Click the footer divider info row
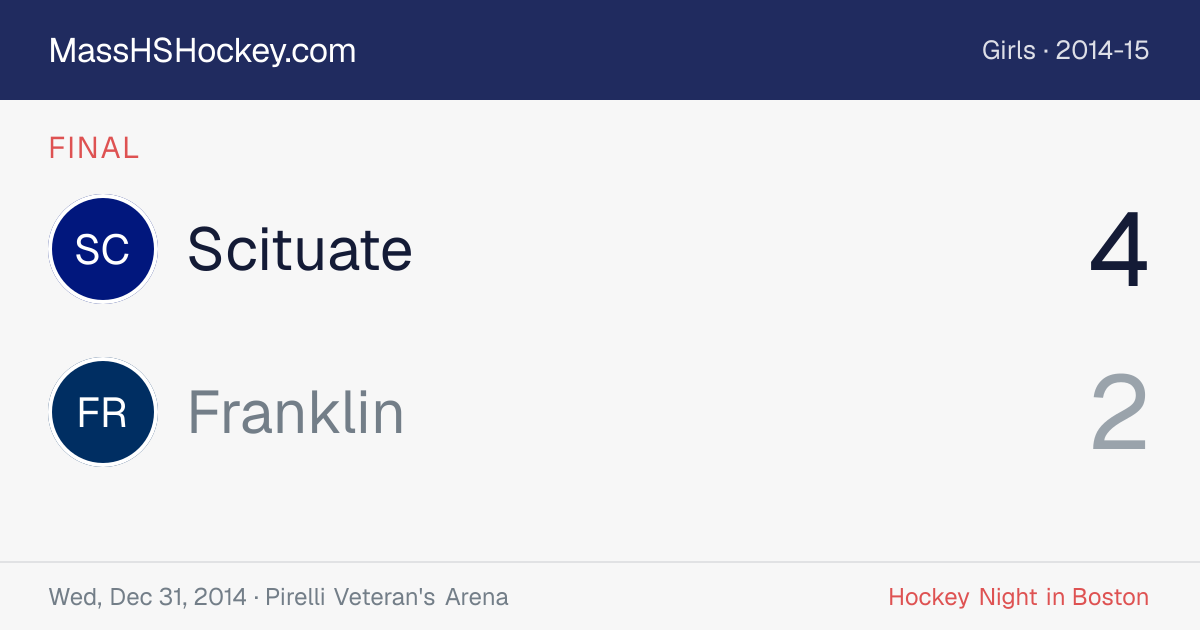The height and width of the screenshot is (630, 1200). 600,596
